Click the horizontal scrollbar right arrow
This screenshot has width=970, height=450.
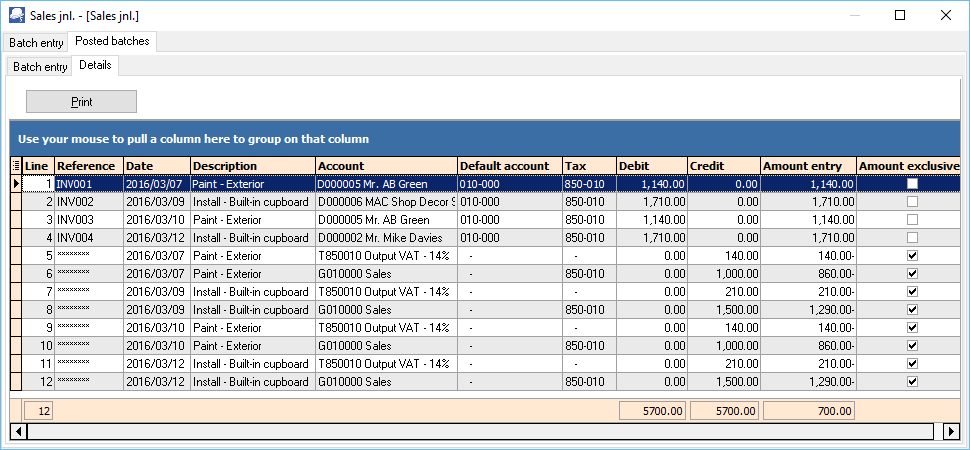[951, 431]
